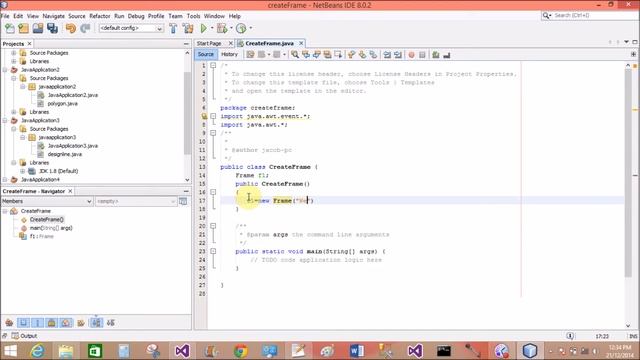Click the History view button
This screenshot has height=360, width=640.
(229, 54)
